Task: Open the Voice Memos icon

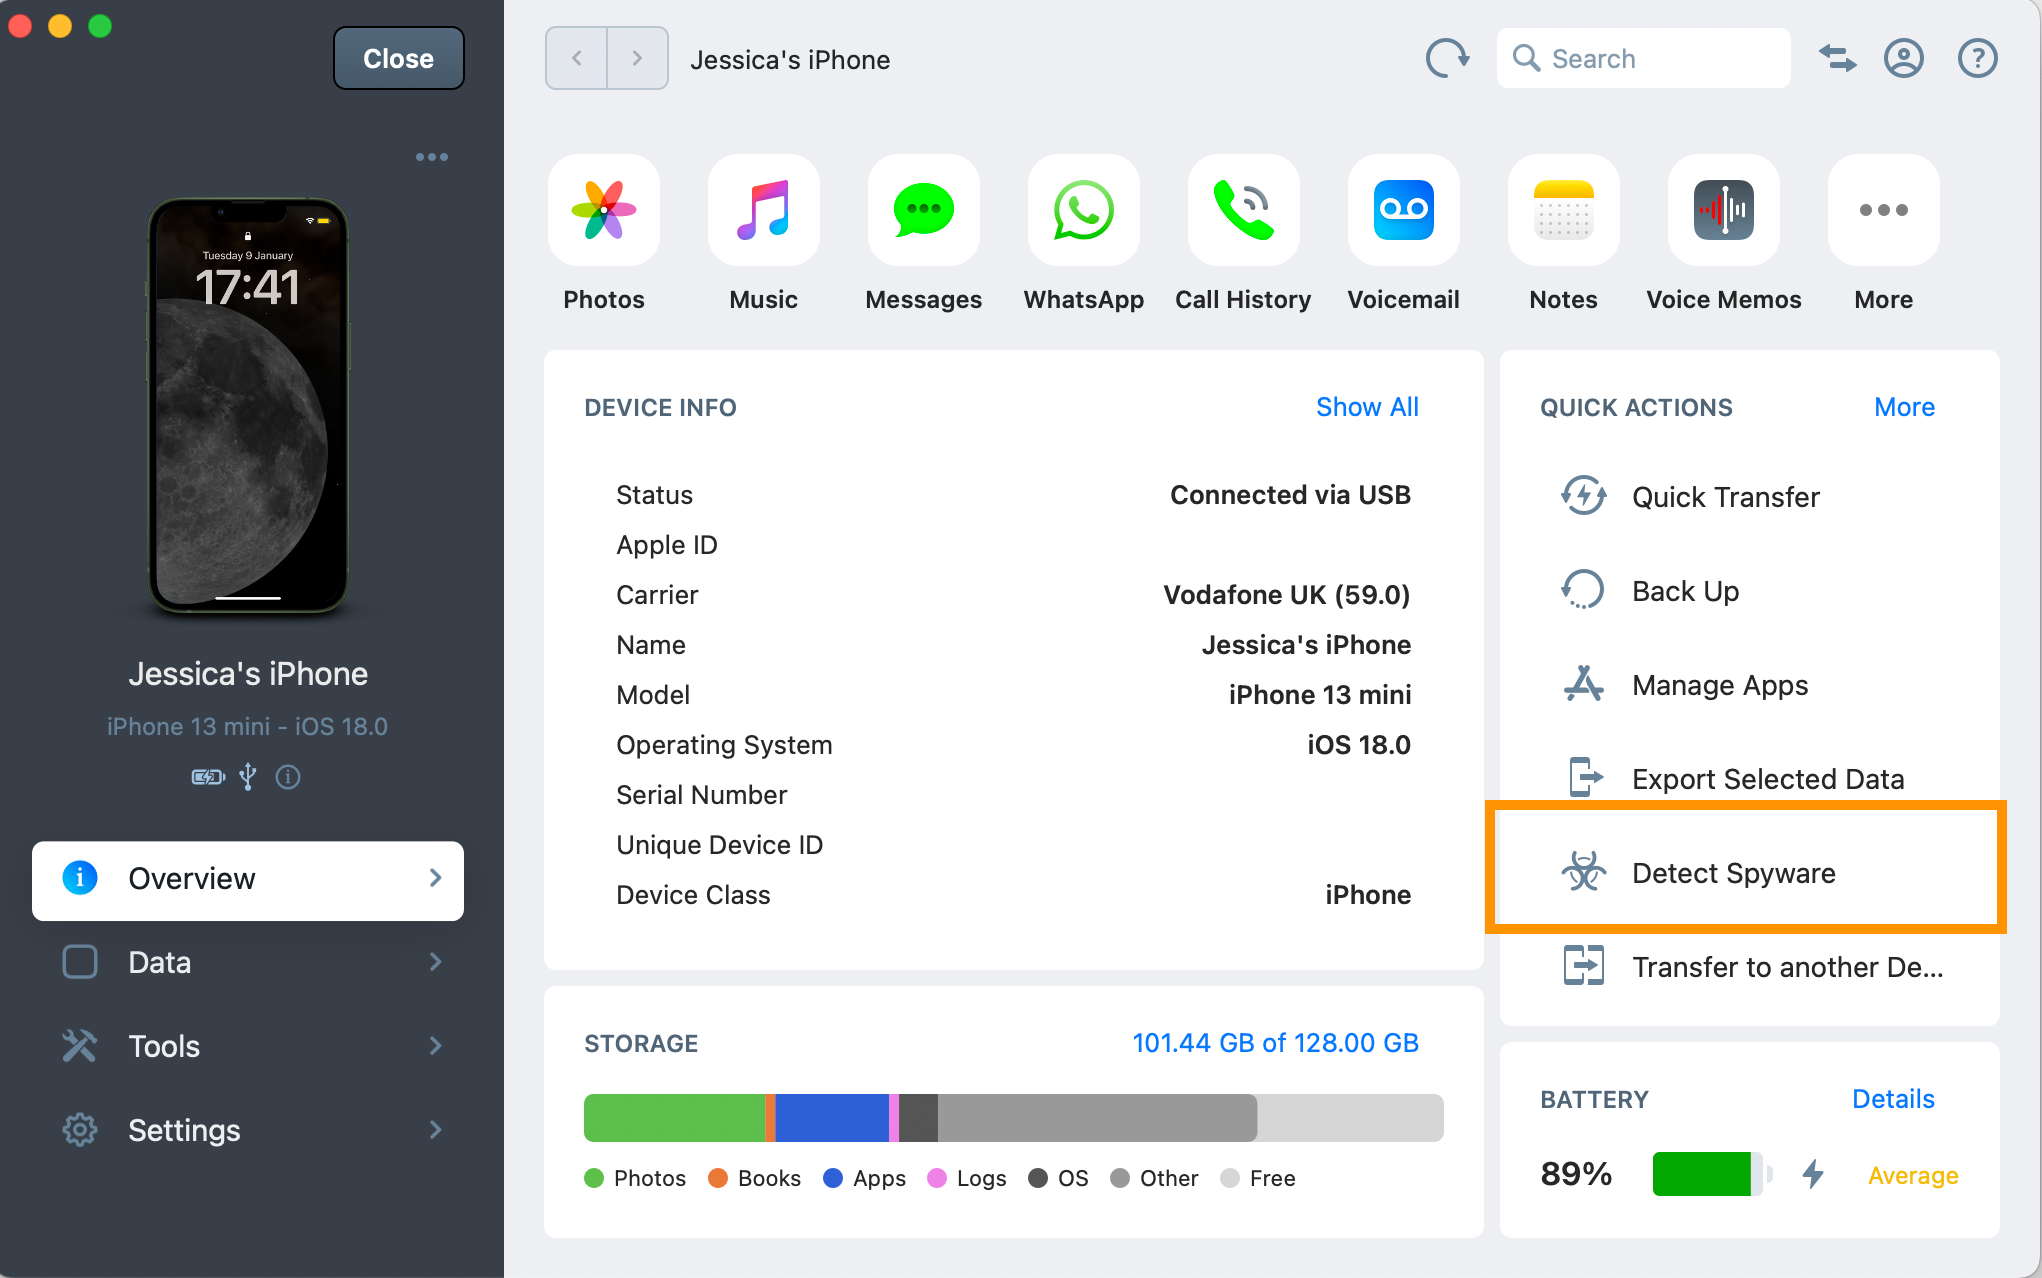Action: 1724,210
